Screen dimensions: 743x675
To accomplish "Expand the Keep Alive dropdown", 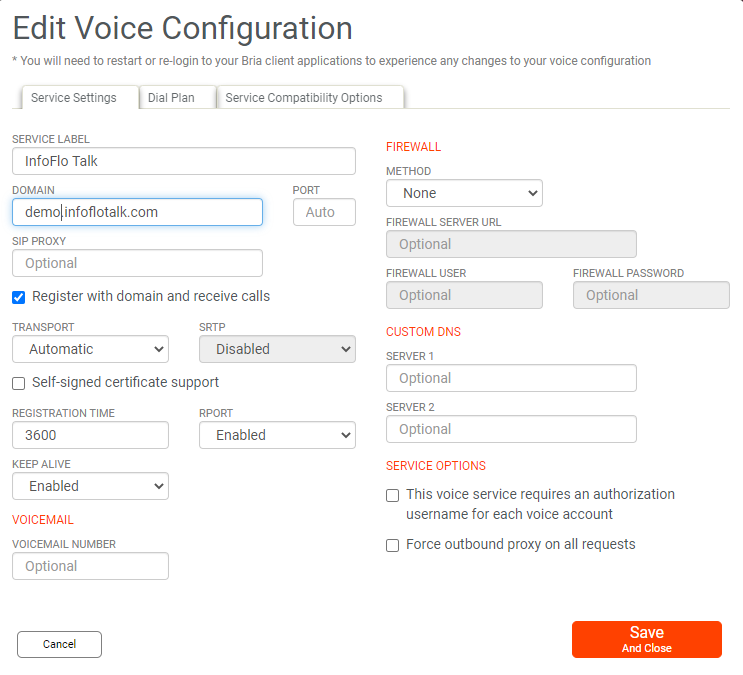I will pos(90,486).
